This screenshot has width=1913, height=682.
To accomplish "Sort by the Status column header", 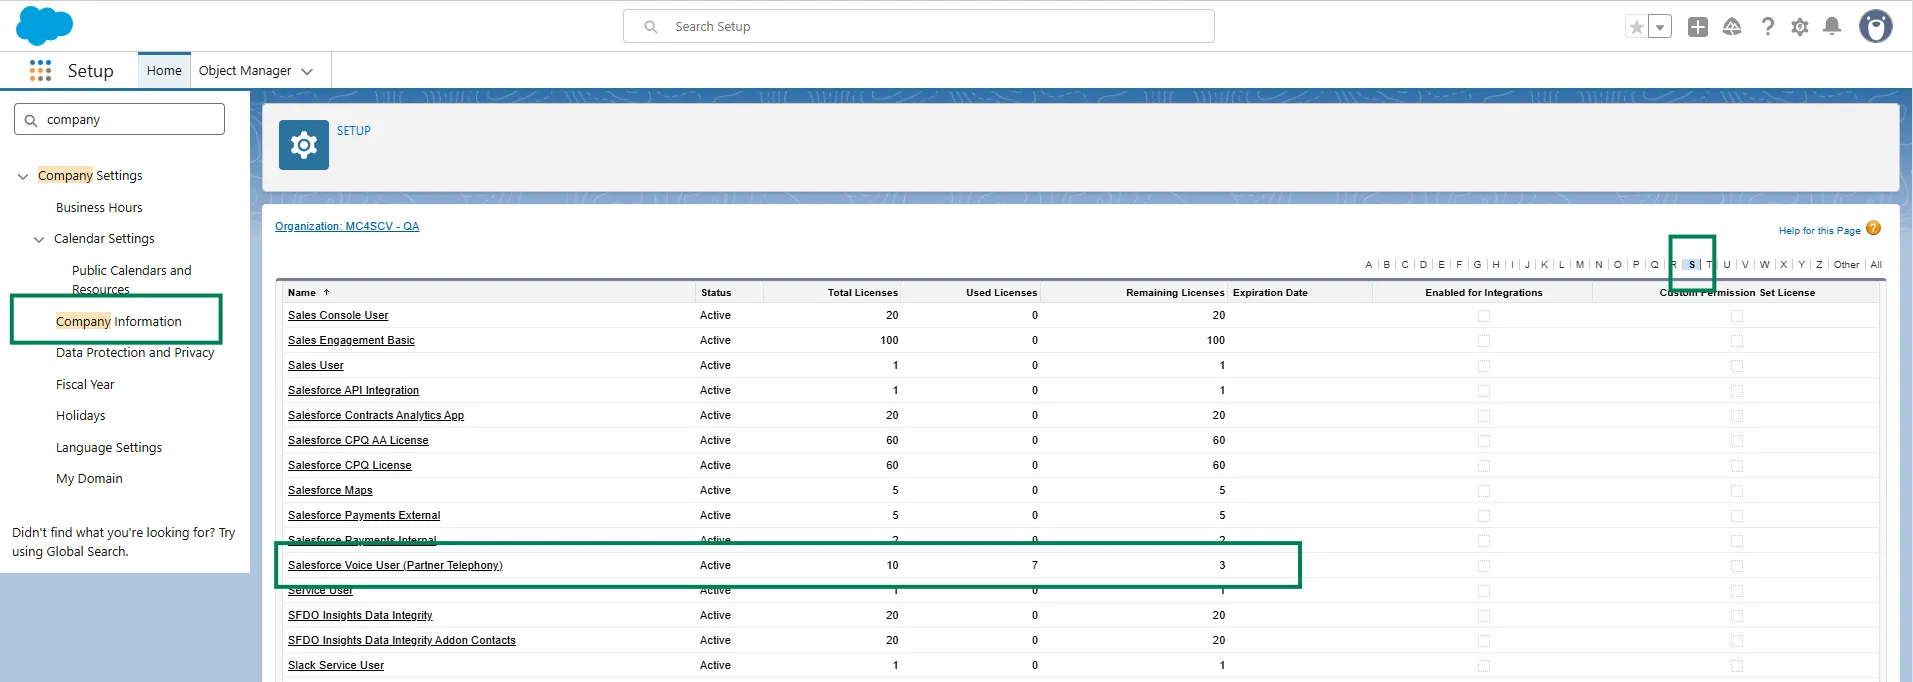I will [x=716, y=293].
